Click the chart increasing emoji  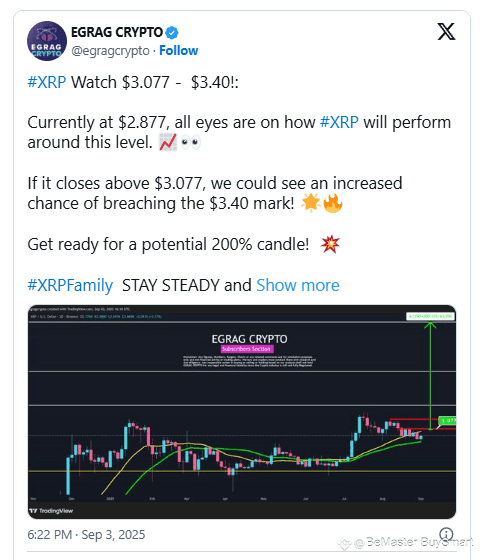(168, 142)
